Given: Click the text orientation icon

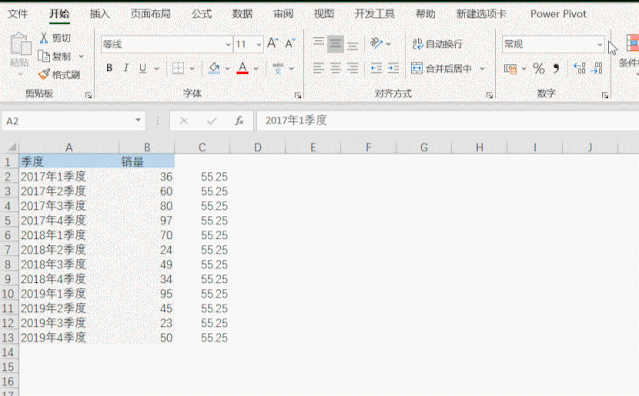Looking at the screenshot, I should (377, 43).
